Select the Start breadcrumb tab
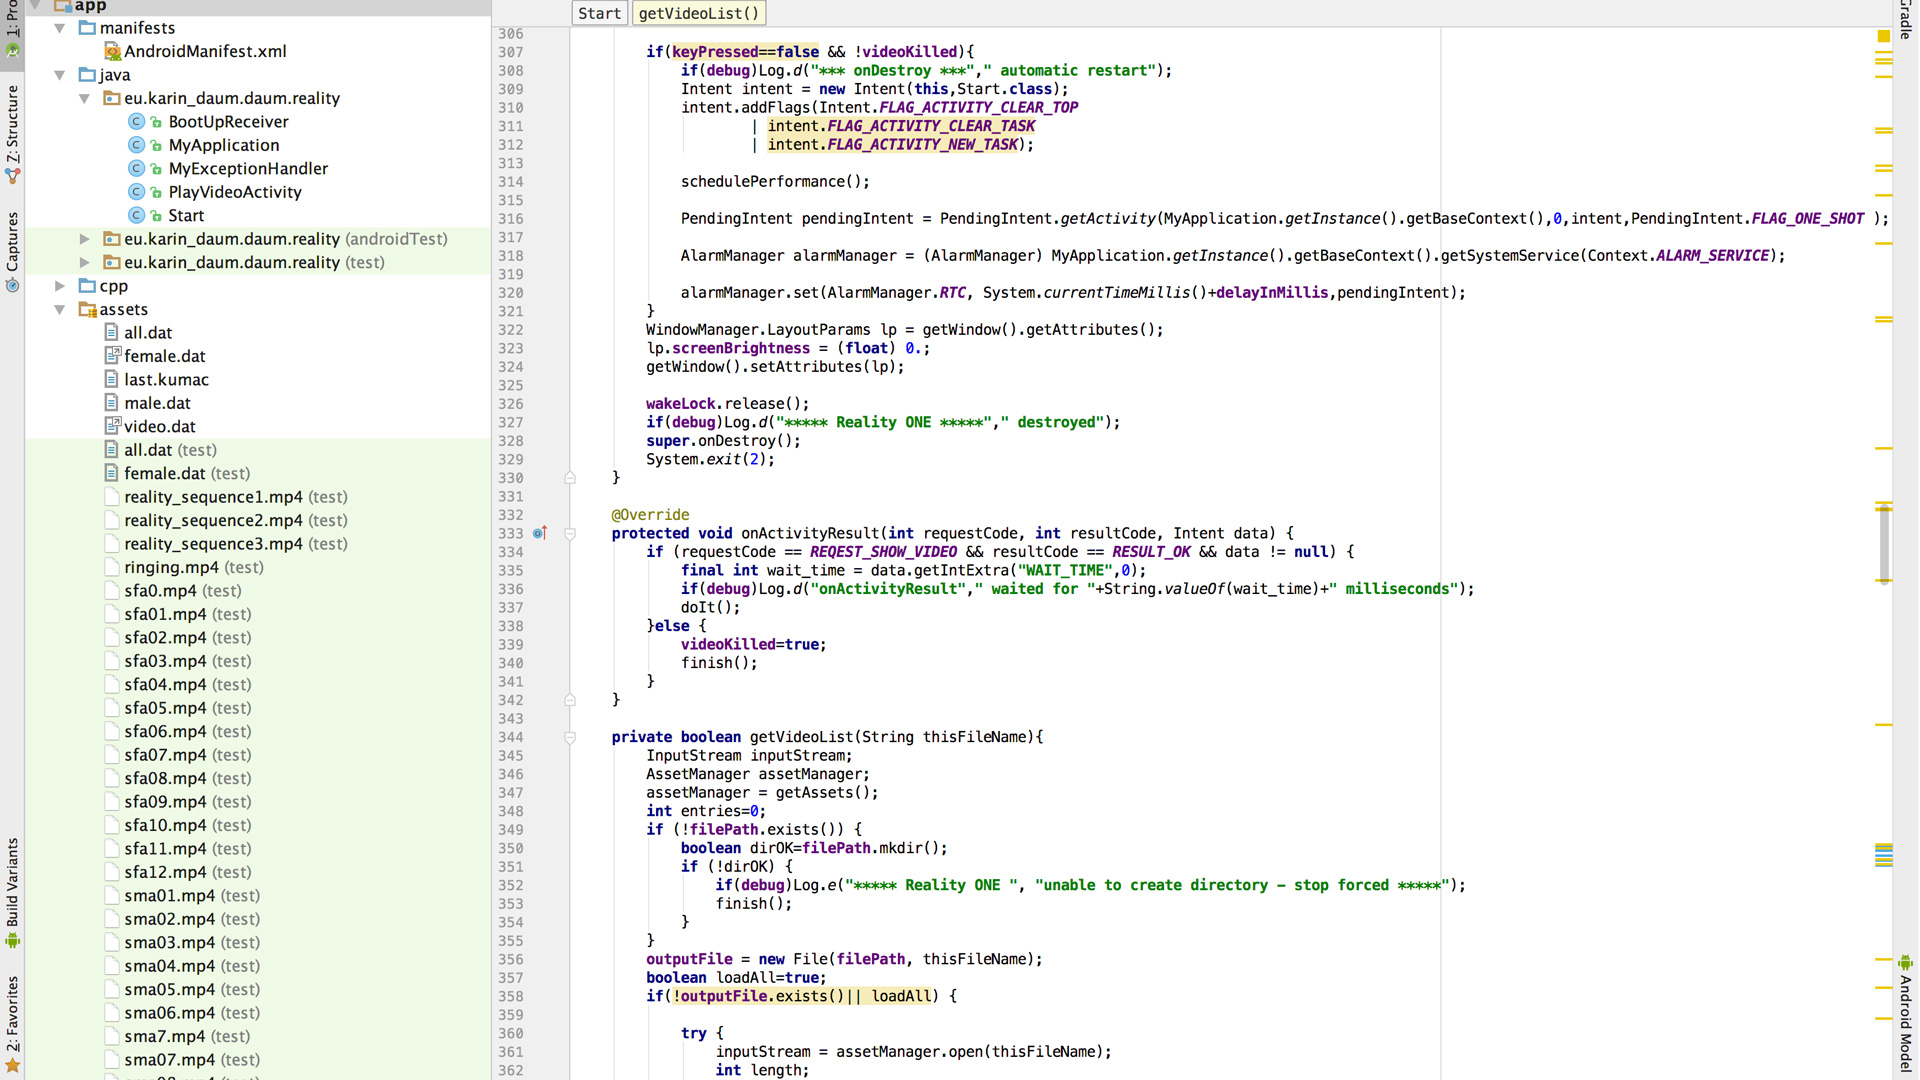The height and width of the screenshot is (1080, 1920). tap(599, 13)
